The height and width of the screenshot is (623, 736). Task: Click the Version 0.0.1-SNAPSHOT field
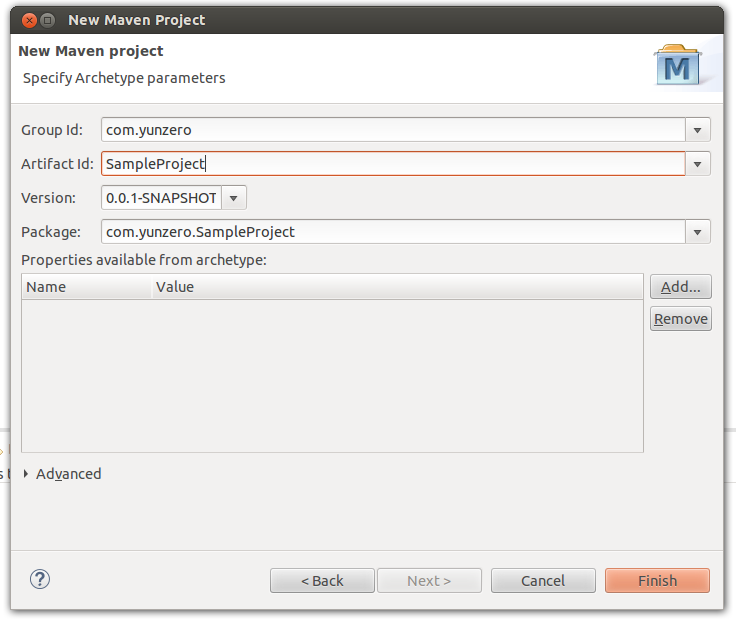coord(161,198)
